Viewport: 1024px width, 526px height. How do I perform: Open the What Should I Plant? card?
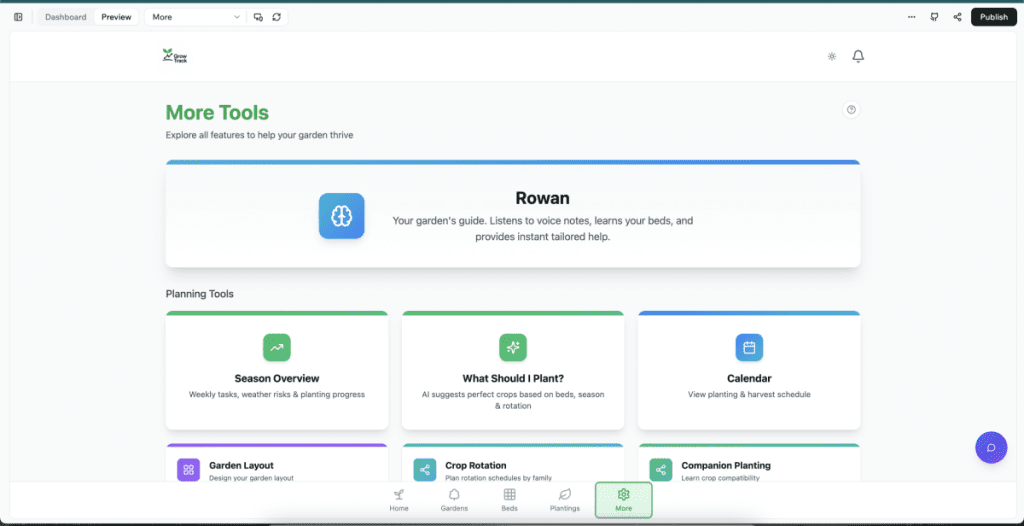click(x=513, y=370)
